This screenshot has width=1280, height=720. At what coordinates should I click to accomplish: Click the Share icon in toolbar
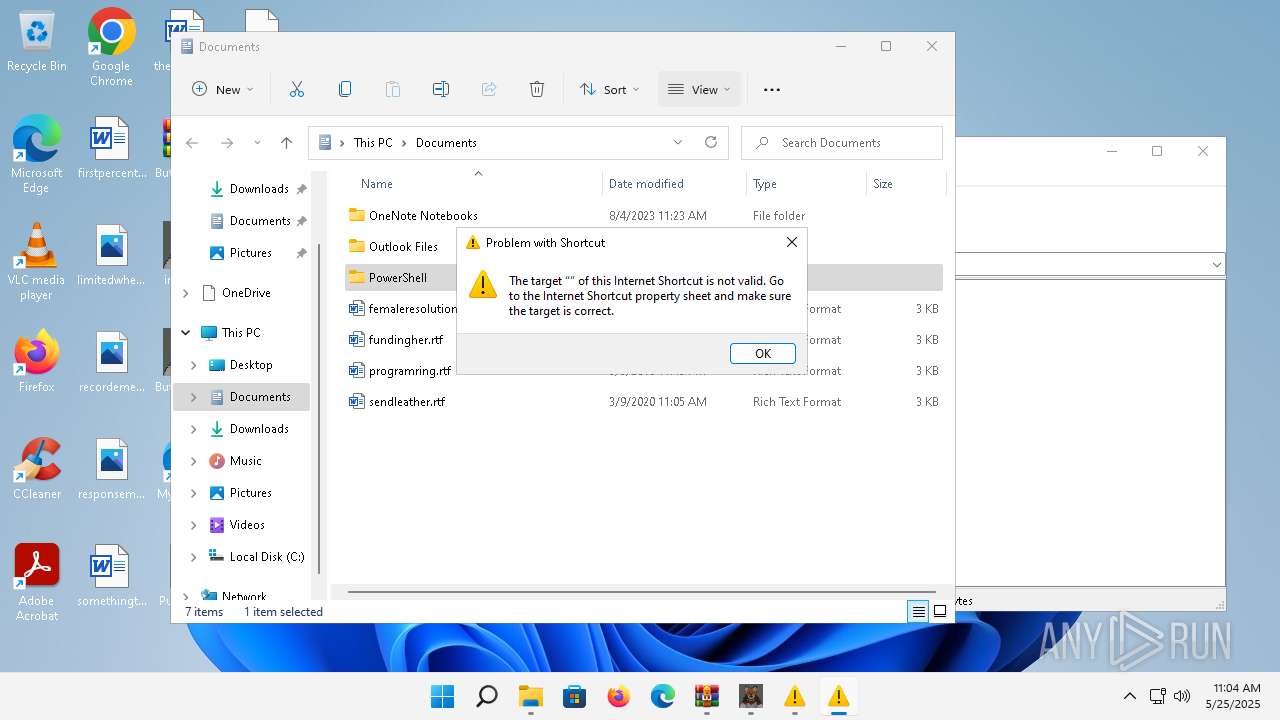click(x=489, y=89)
